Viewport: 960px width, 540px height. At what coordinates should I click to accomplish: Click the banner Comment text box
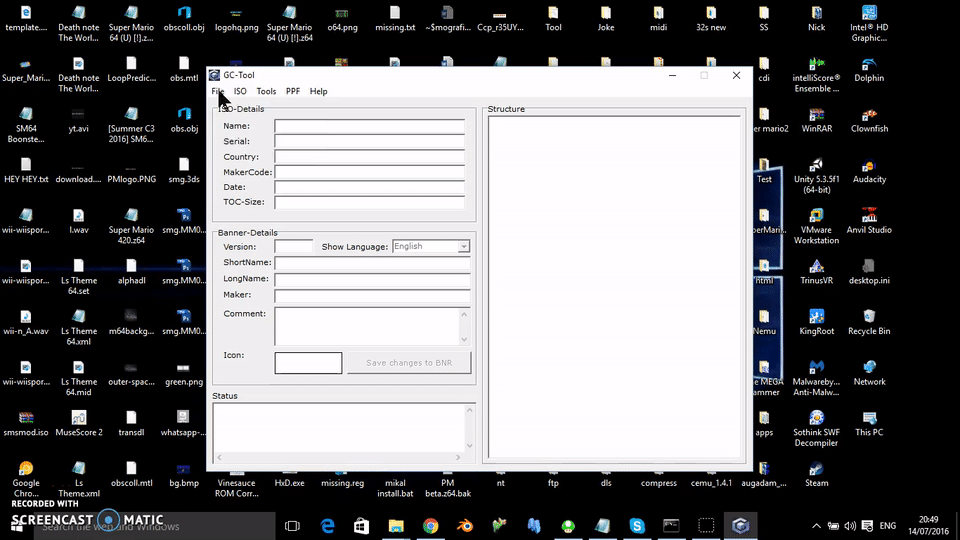366,326
